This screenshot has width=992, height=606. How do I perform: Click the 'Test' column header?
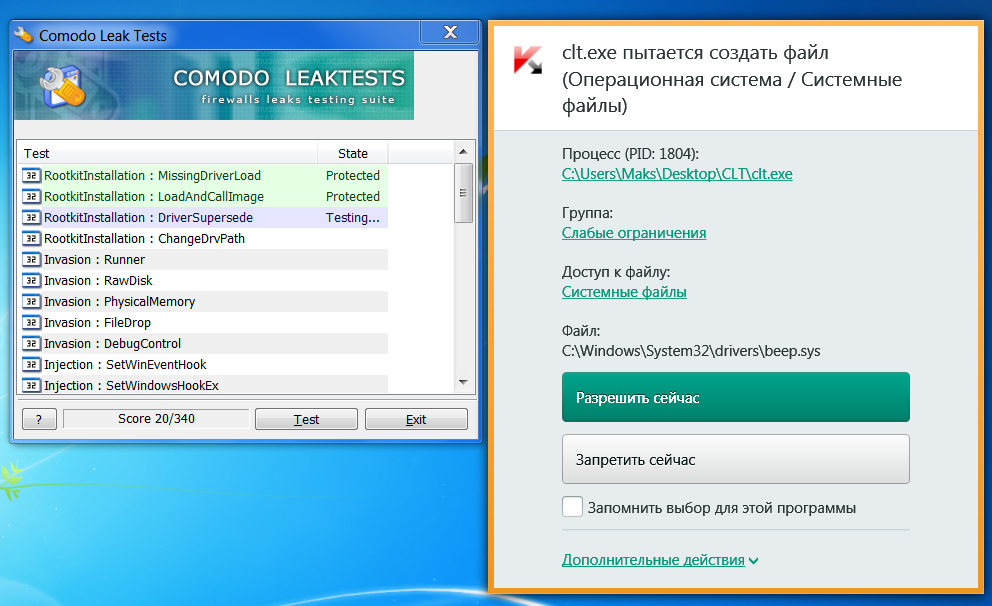(x=168, y=153)
